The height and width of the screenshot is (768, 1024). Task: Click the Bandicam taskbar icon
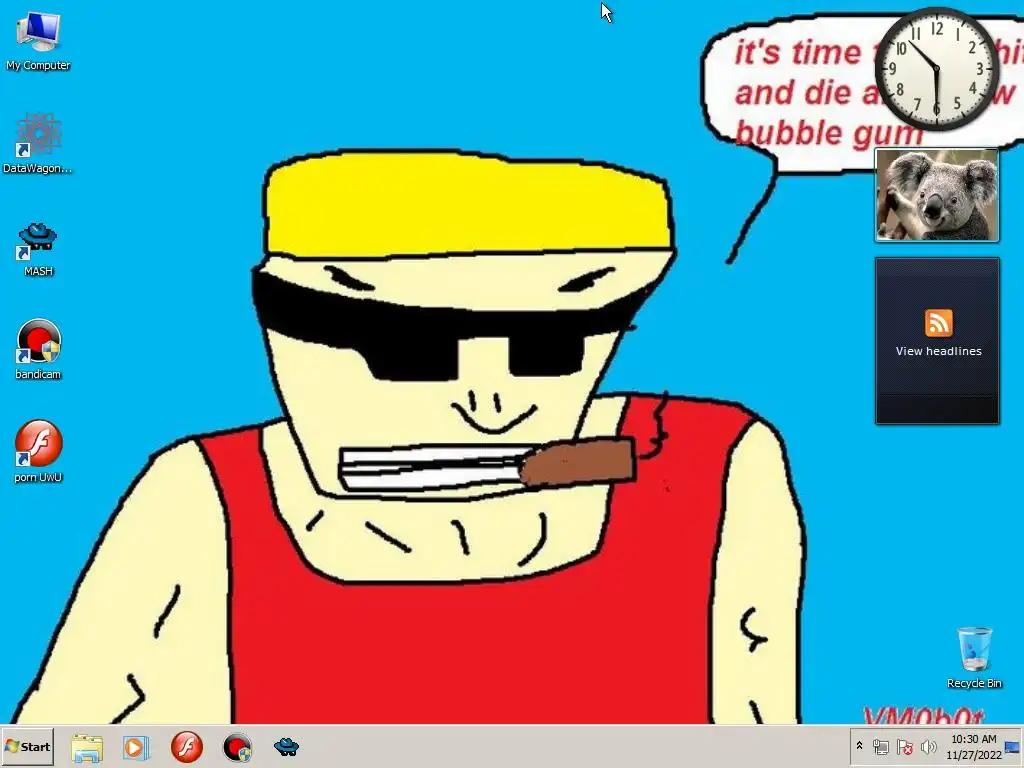pyautogui.click(x=237, y=747)
